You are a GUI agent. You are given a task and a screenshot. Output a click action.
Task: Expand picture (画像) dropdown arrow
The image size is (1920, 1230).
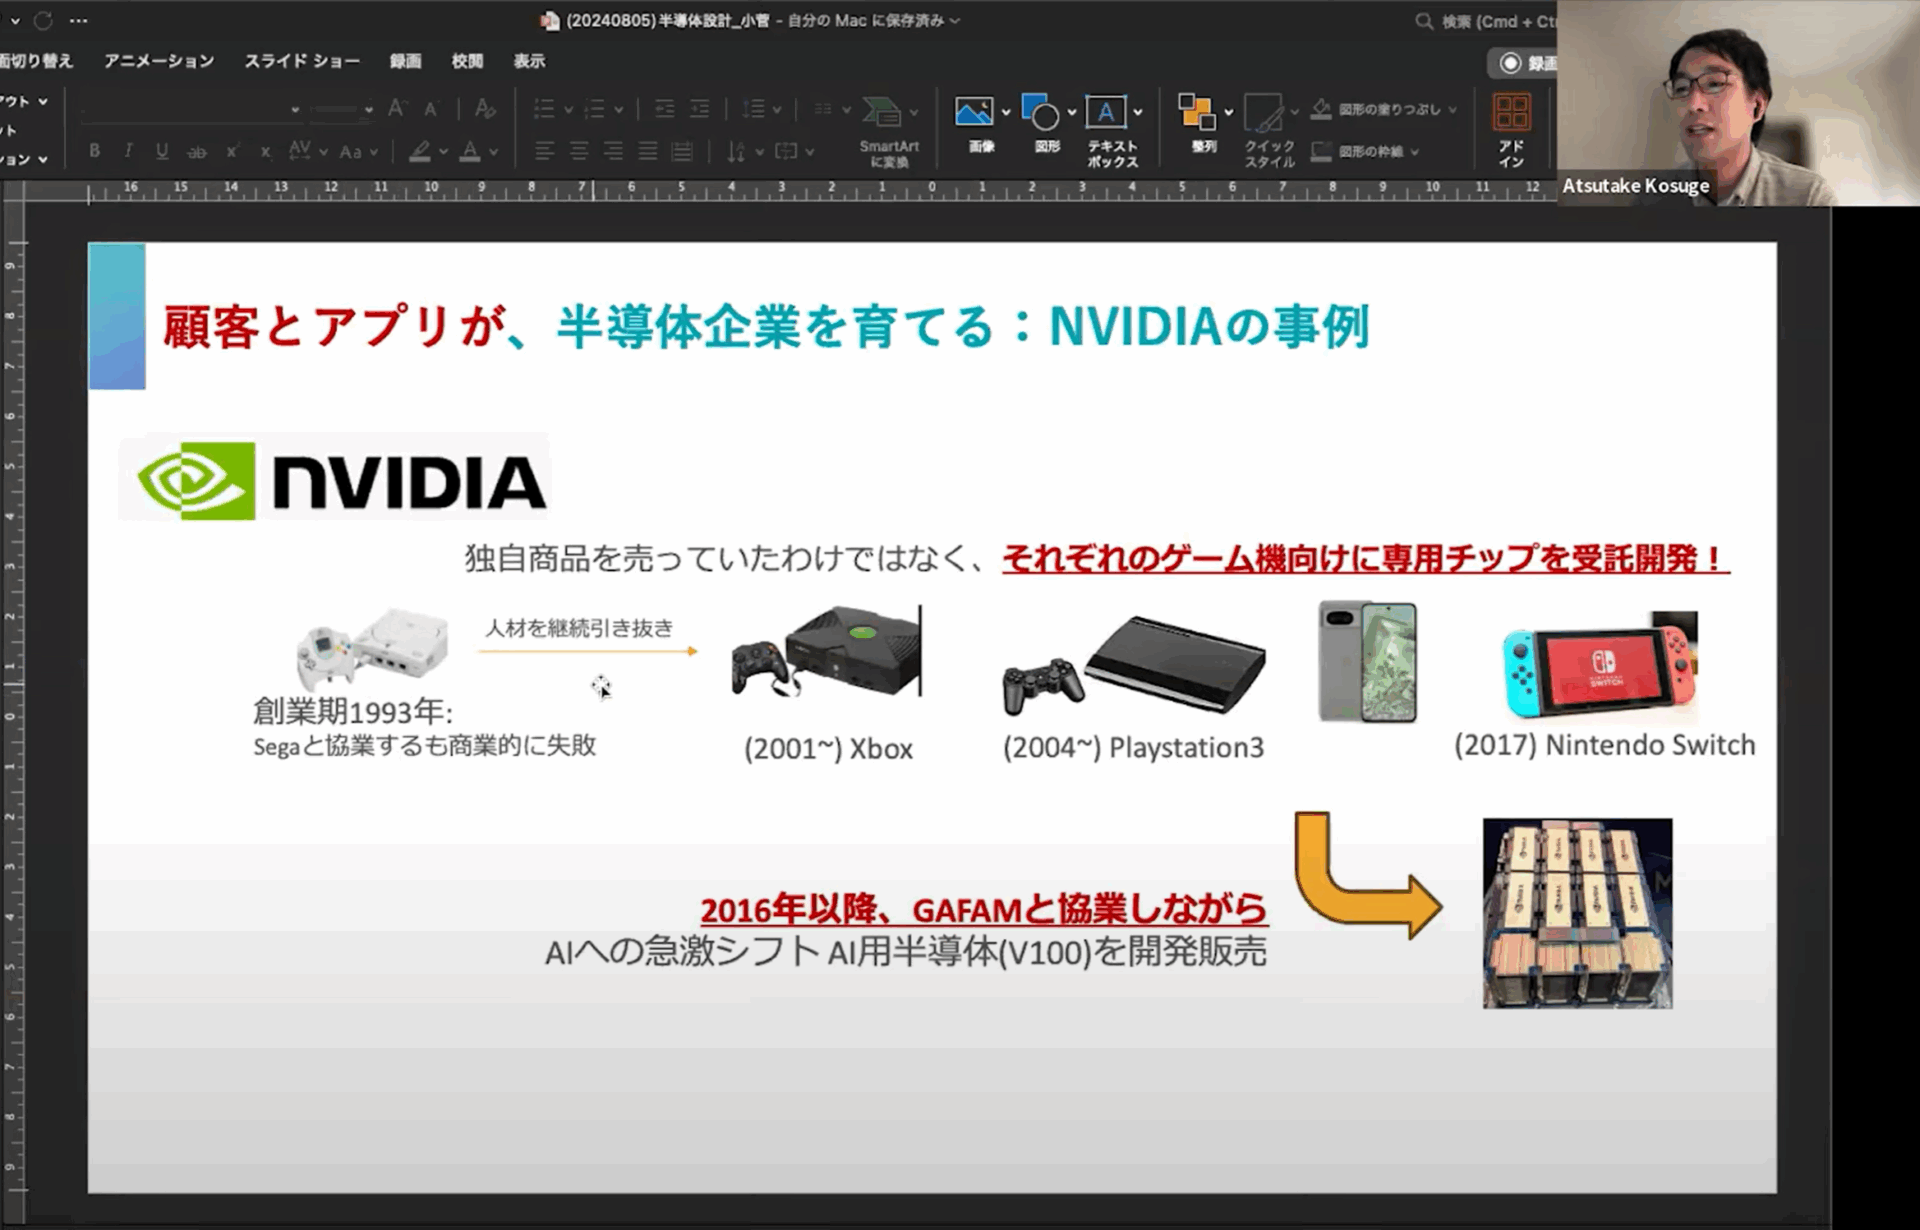1006,112
